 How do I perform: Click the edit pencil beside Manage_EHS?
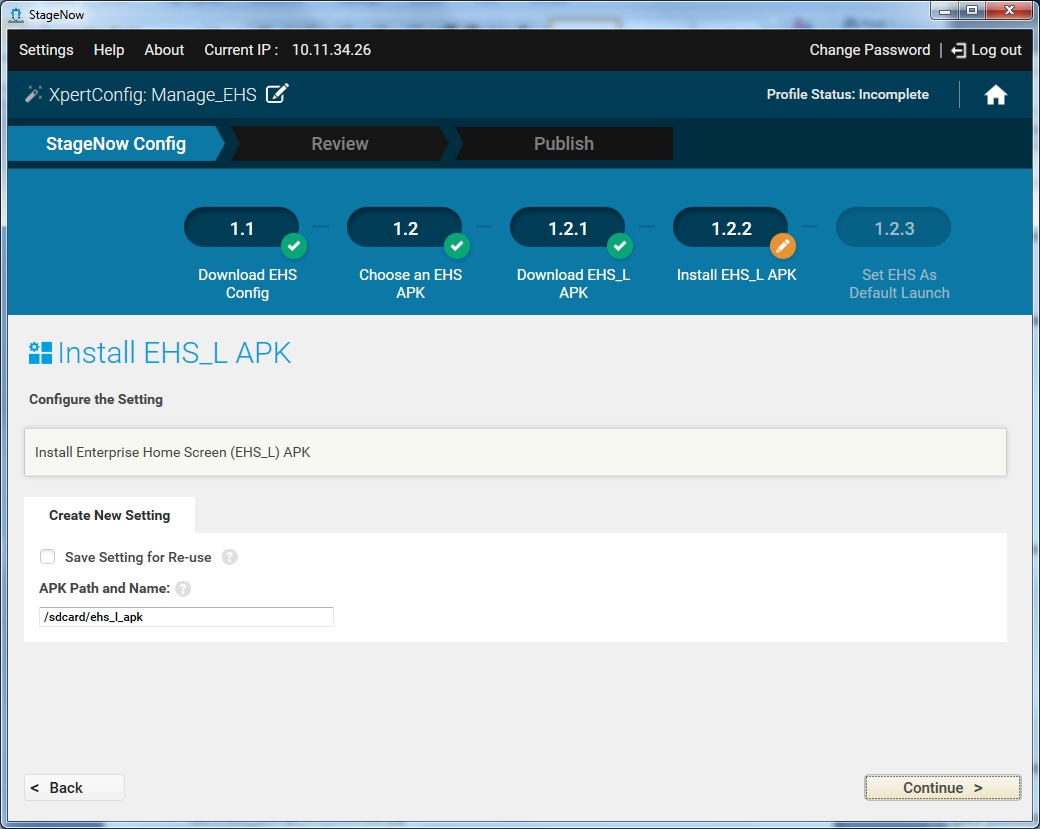click(277, 94)
